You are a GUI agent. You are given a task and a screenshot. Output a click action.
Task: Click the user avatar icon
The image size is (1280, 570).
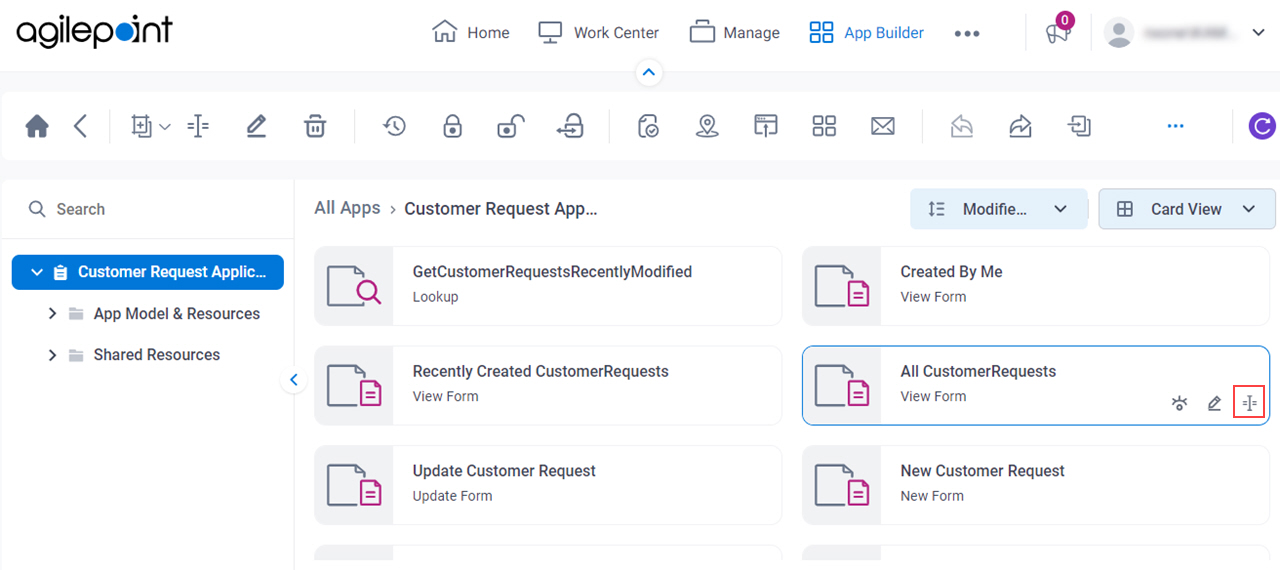pos(1119,32)
